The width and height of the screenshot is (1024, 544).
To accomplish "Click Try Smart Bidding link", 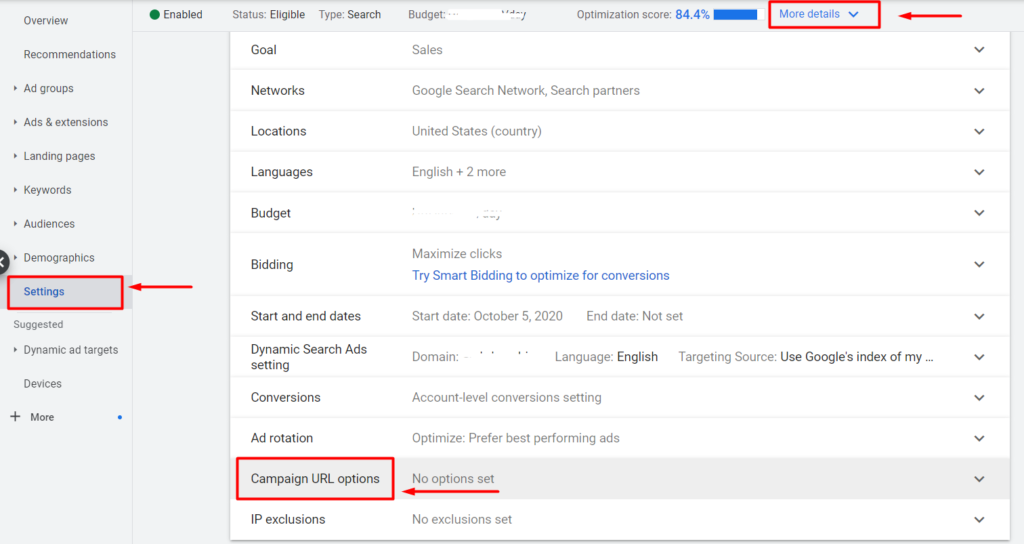I will pyautogui.click(x=541, y=276).
